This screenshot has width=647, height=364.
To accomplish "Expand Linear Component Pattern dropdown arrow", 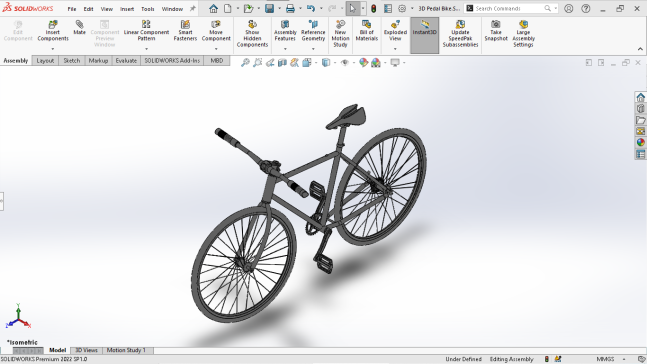I will [146, 49].
